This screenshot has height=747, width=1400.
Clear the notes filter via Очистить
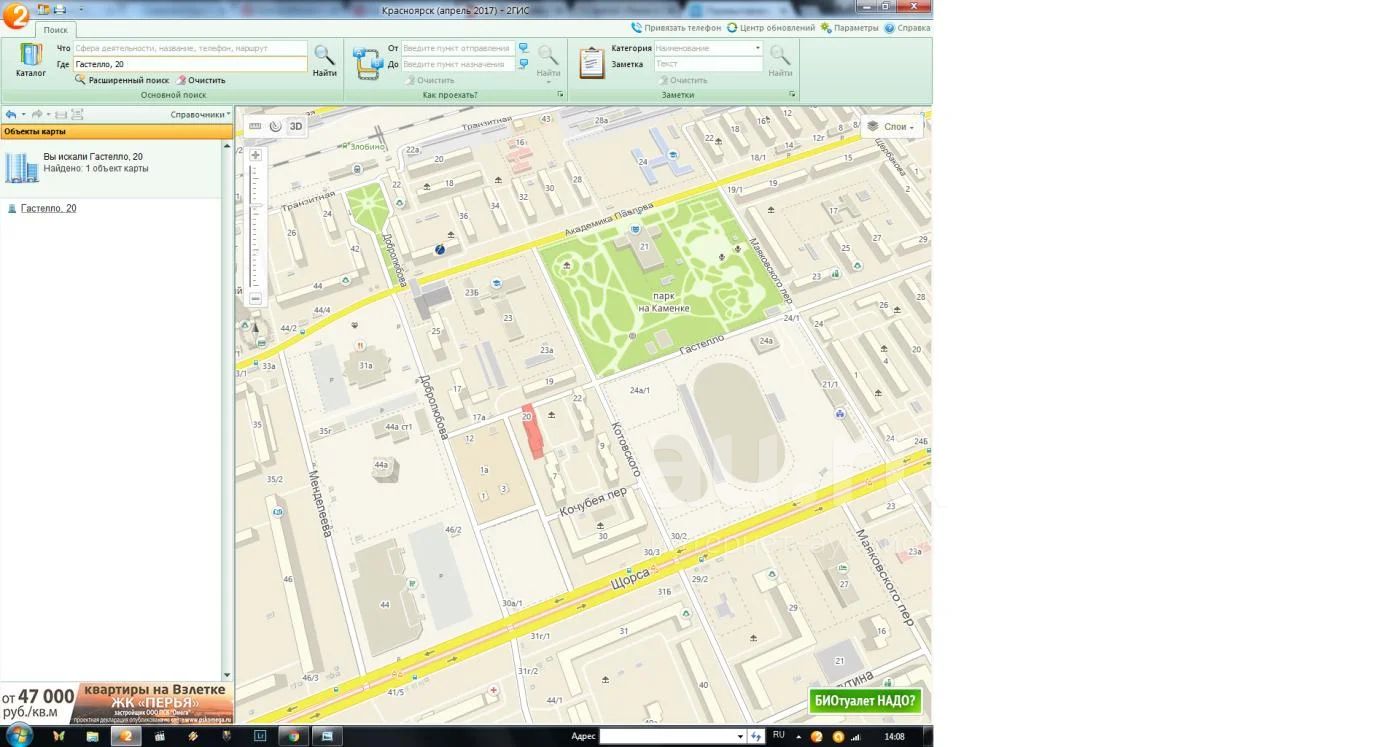(x=682, y=80)
